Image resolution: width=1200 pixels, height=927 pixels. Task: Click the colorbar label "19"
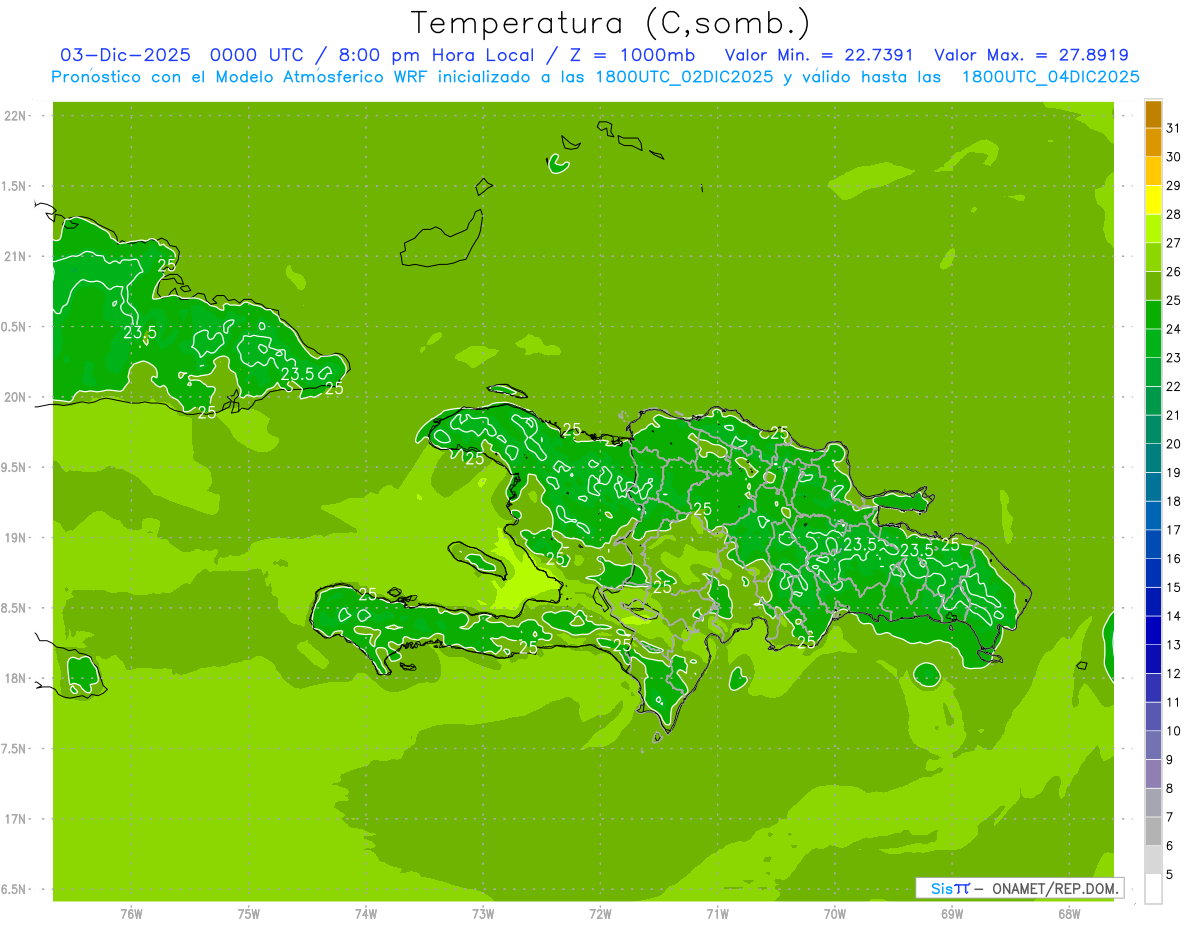coord(1174,472)
